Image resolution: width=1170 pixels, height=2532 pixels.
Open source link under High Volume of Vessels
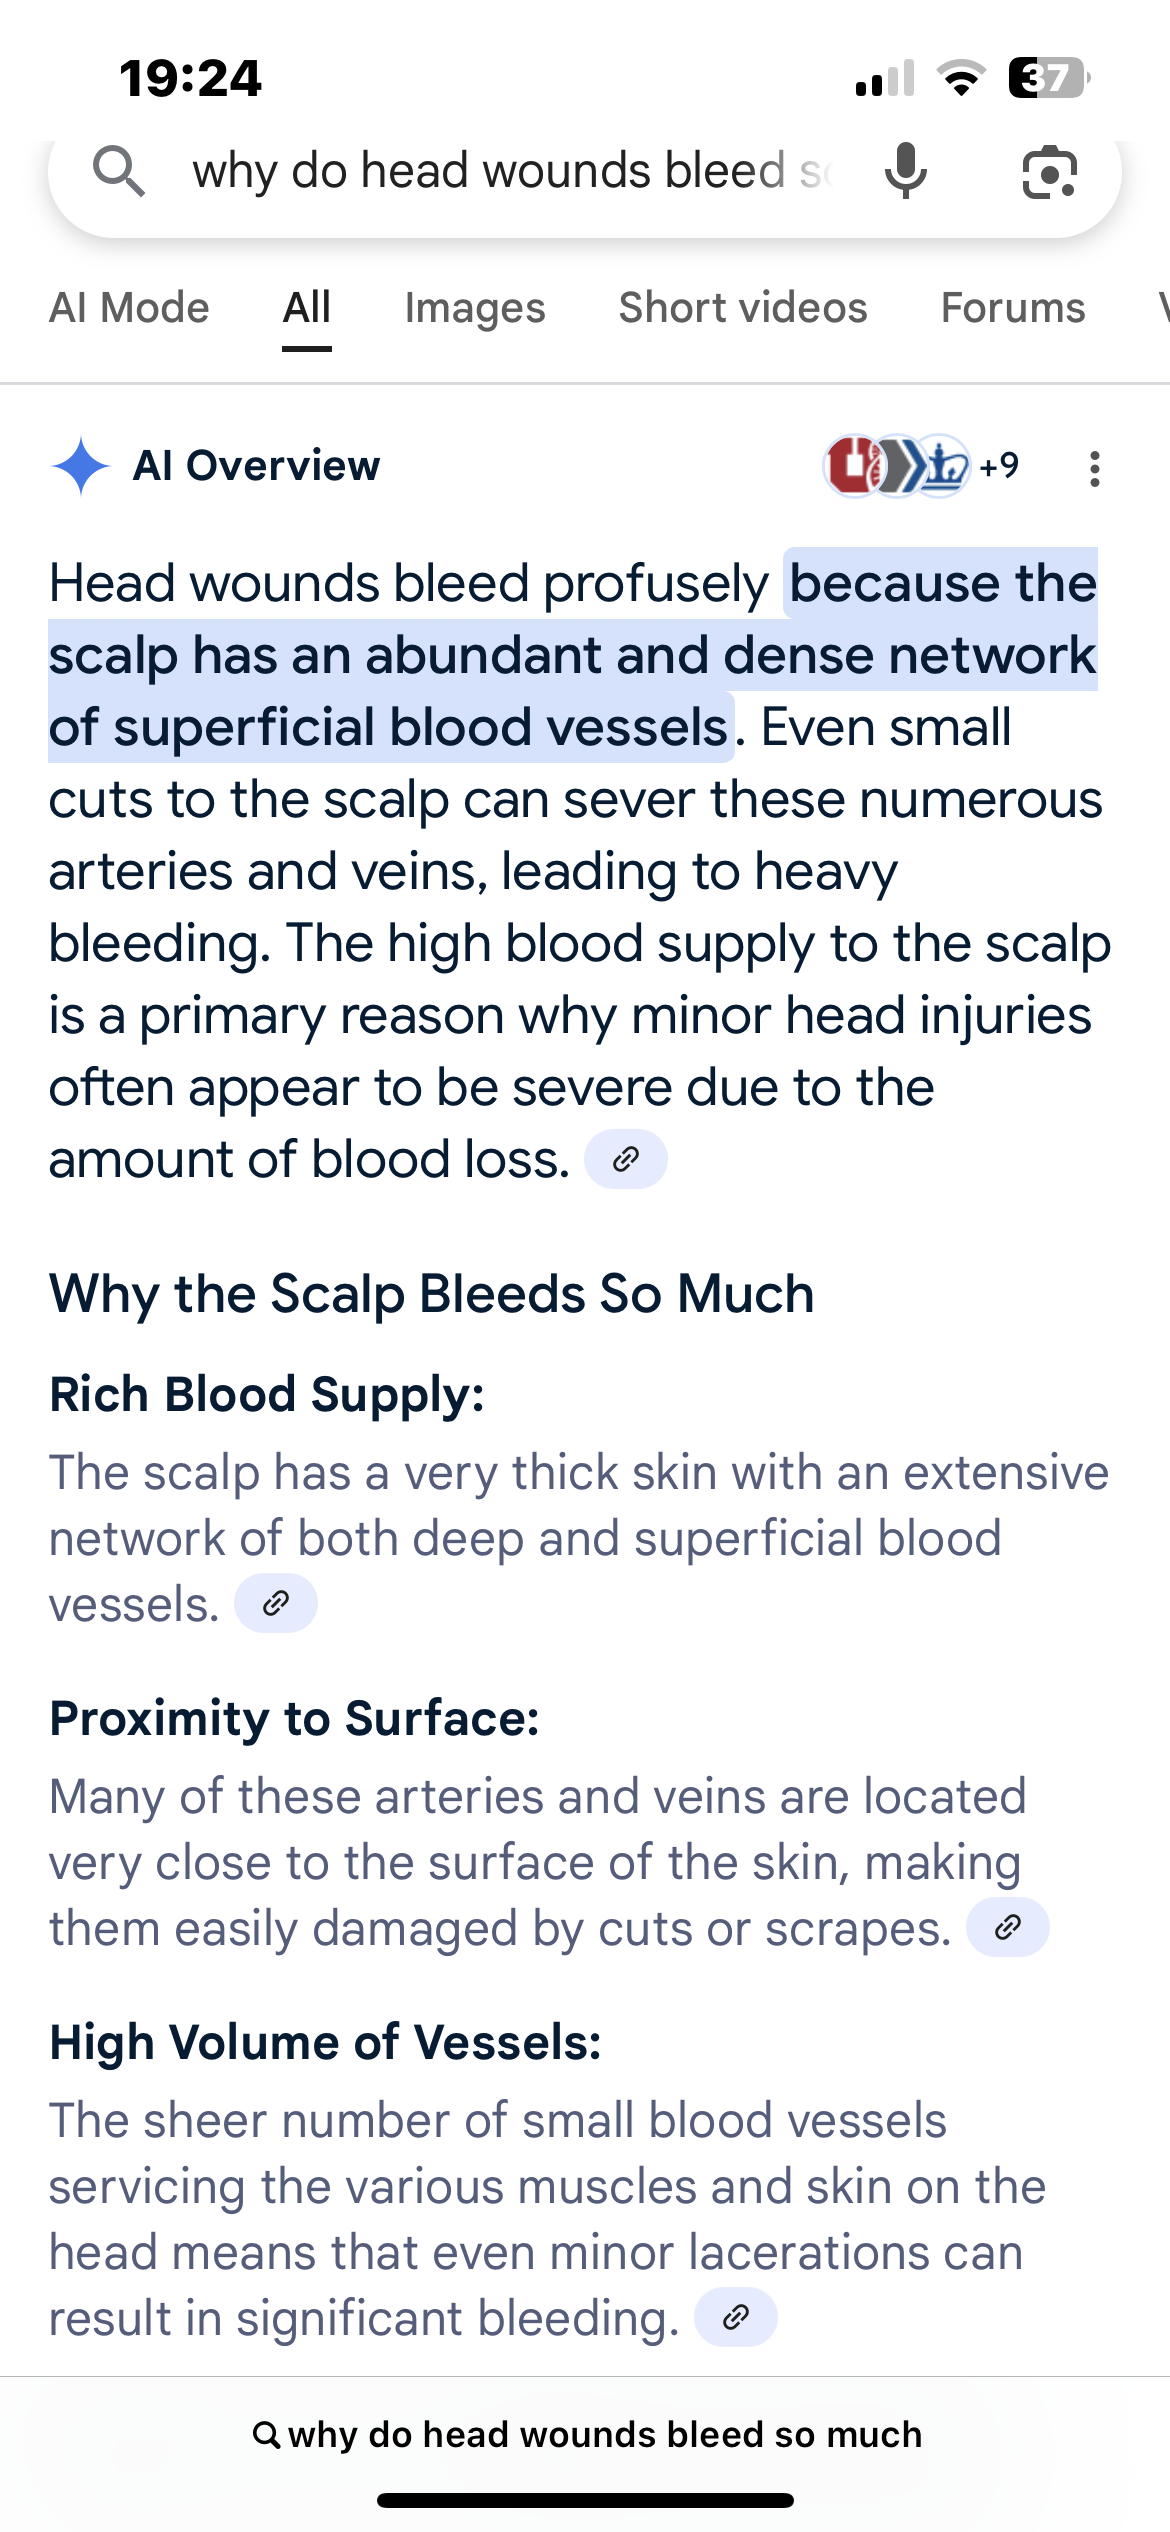coord(736,2316)
